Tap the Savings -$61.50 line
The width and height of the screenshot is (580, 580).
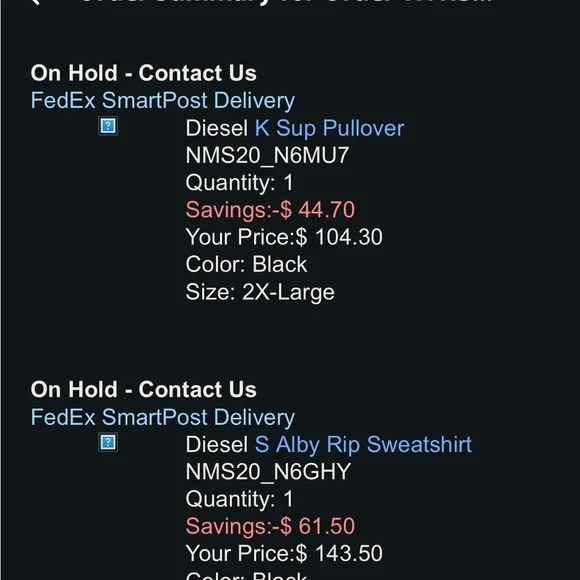270,526
